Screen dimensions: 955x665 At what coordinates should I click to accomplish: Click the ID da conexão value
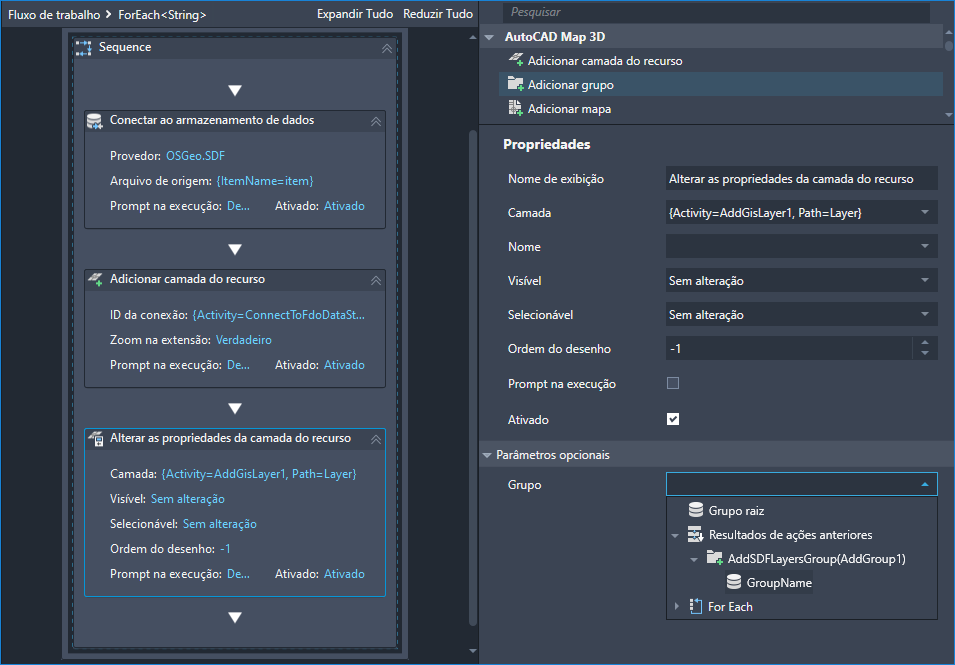click(x=279, y=315)
